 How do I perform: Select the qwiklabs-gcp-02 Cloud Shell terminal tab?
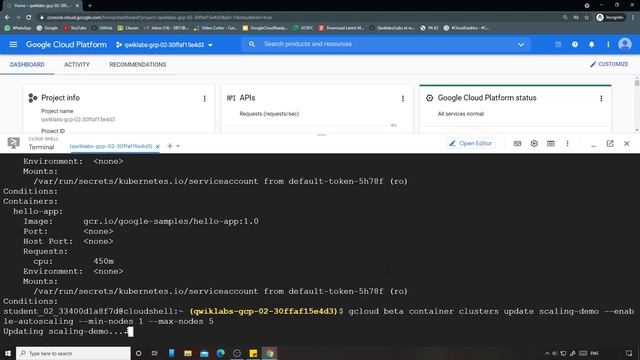(111, 146)
